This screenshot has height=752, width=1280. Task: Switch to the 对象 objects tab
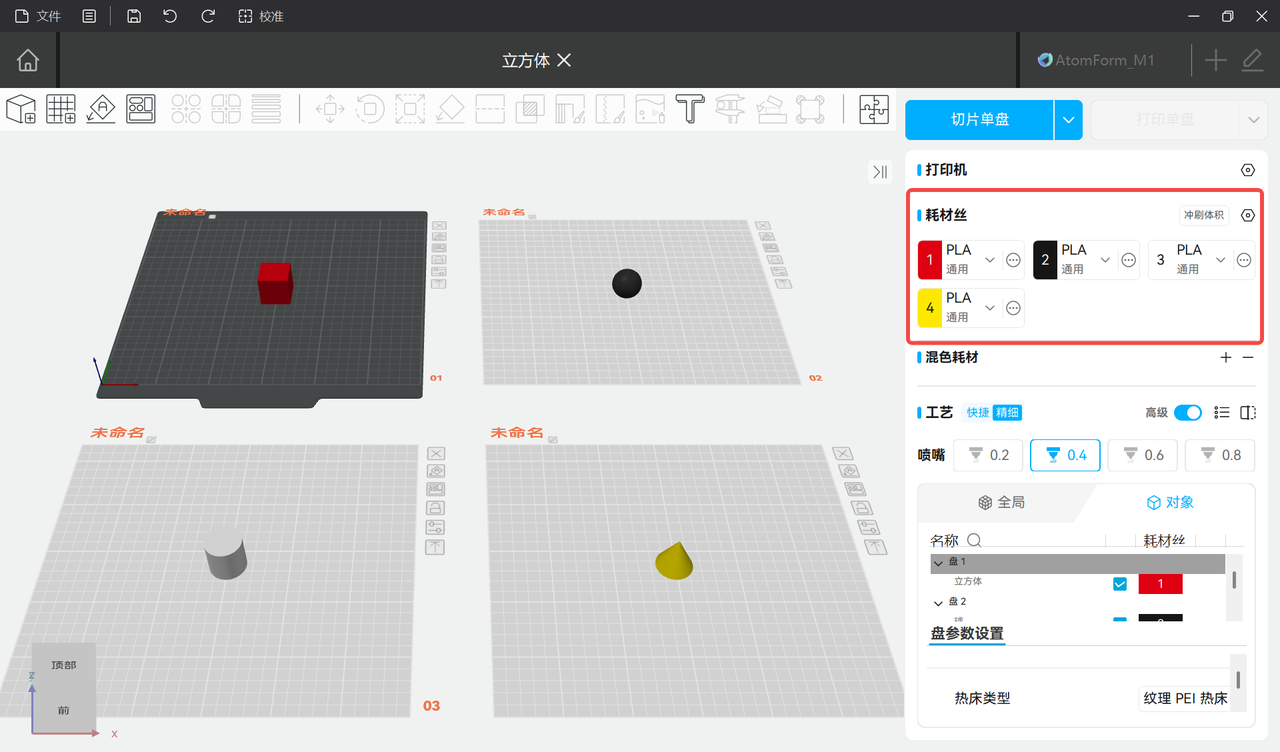1170,502
